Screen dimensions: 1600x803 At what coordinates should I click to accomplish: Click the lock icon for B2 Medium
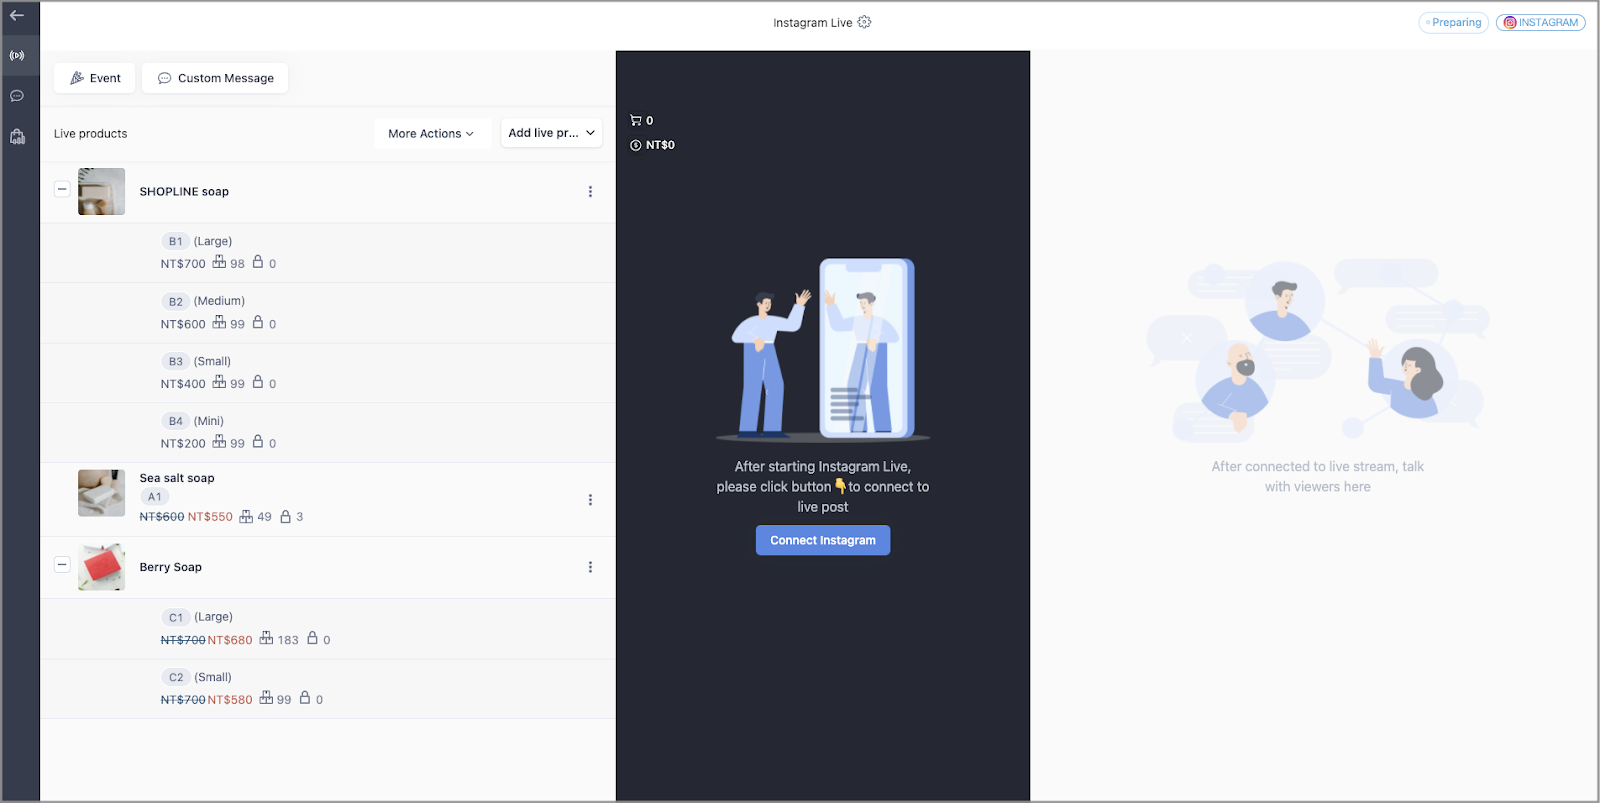click(258, 322)
